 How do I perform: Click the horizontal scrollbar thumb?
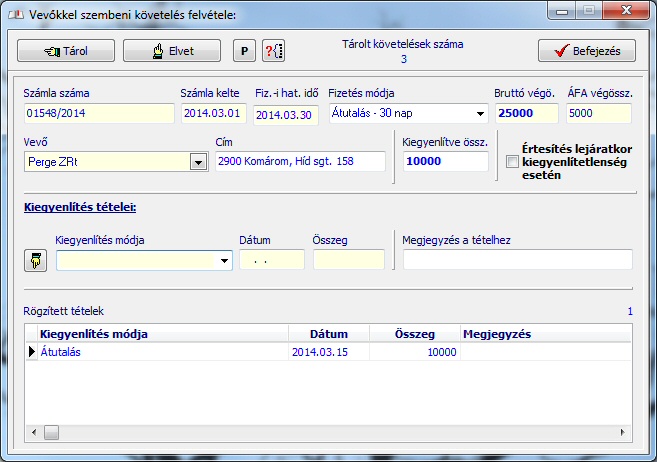tap(52, 432)
